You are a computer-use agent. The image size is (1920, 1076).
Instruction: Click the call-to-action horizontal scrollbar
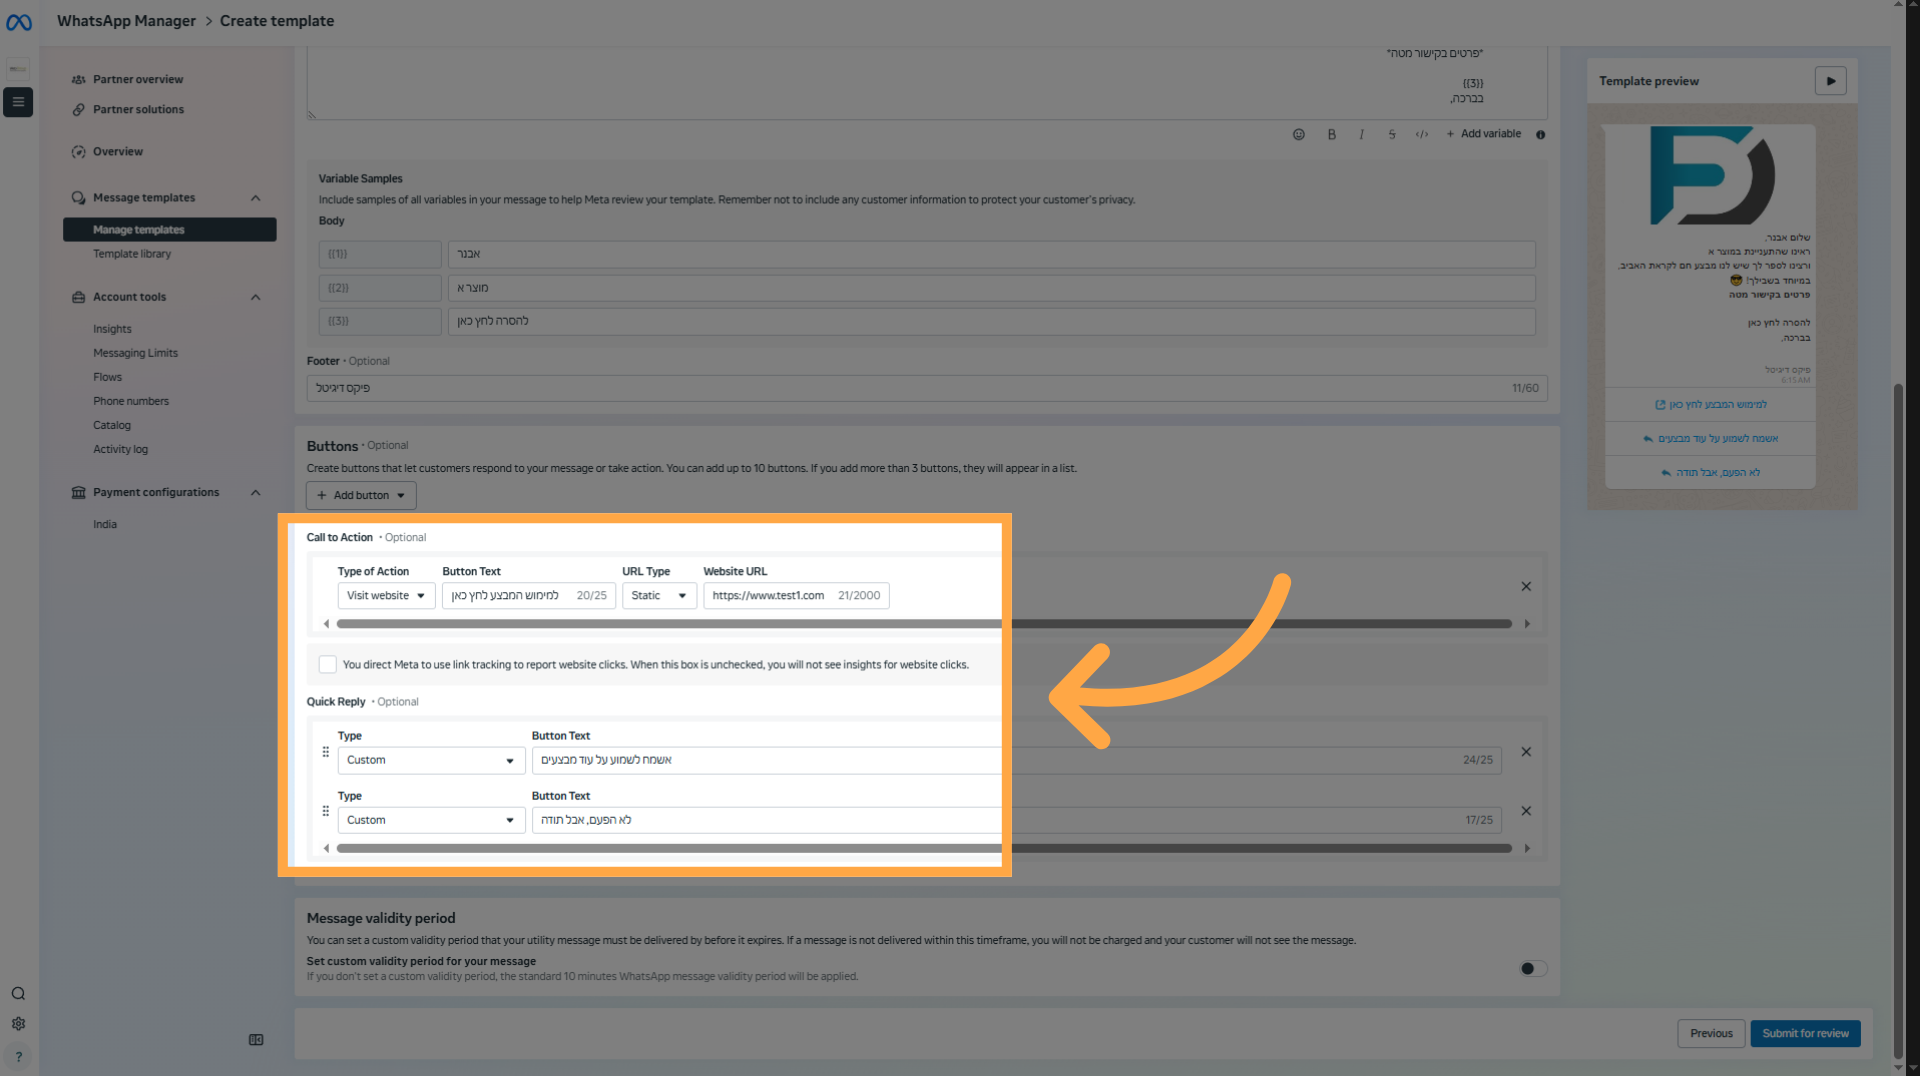click(924, 624)
